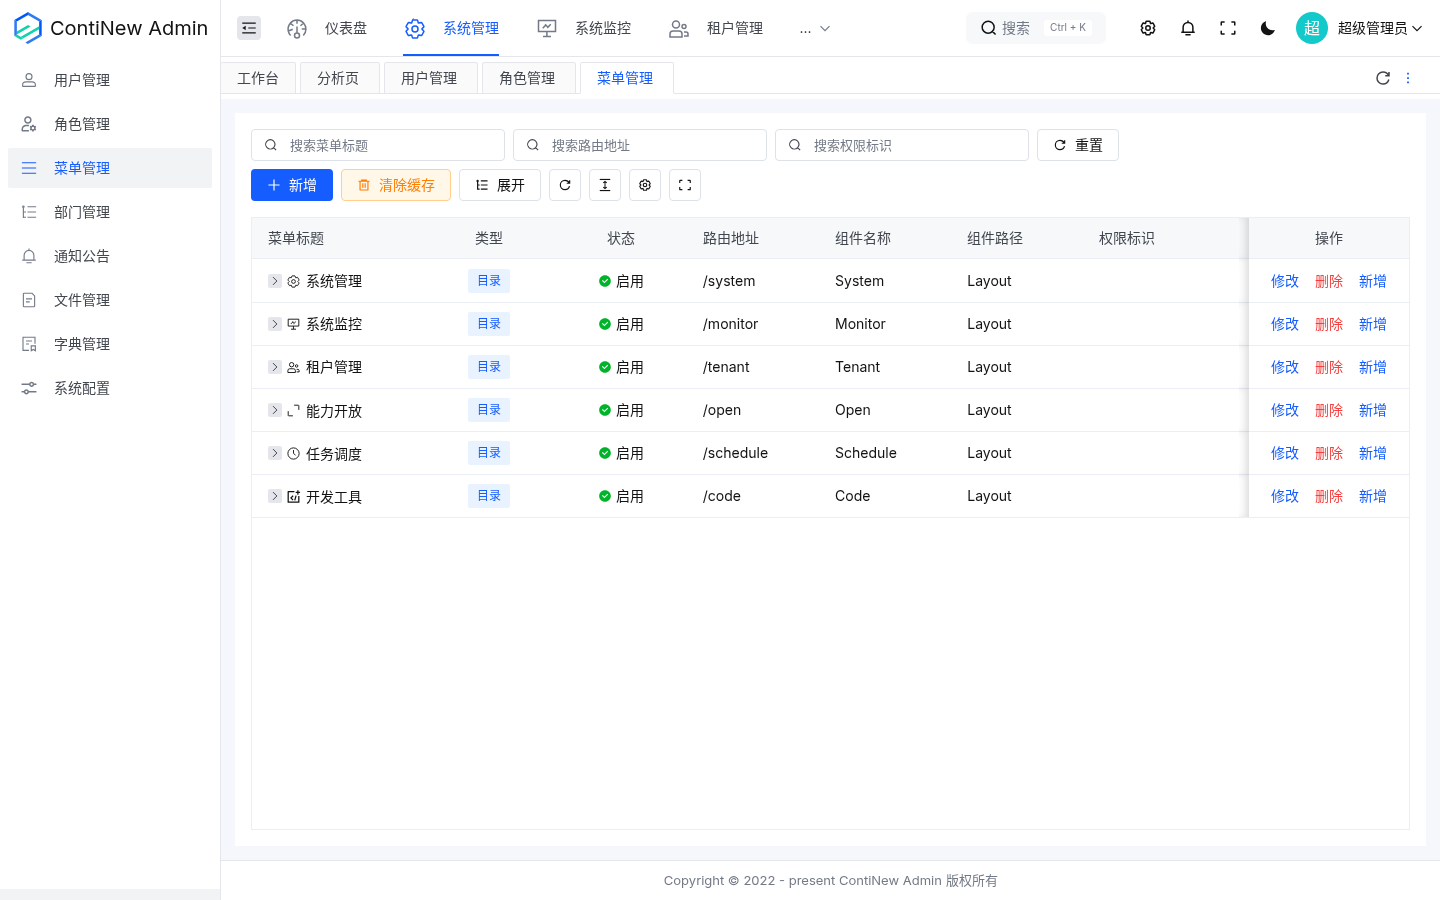Click 删除 for the 租户管理 row

pyautogui.click(x=1329, y=367)
